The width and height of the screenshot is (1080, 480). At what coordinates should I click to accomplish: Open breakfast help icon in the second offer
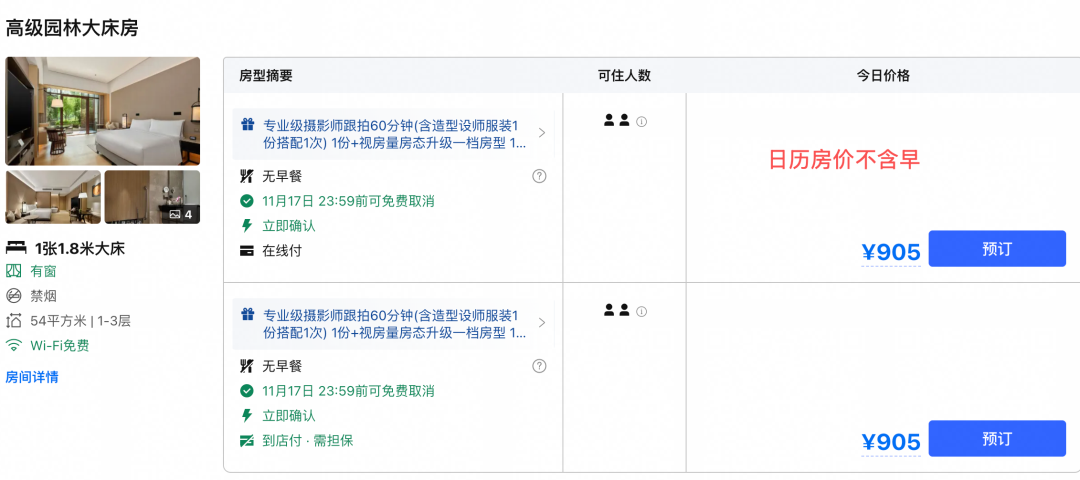pos(539,366)
